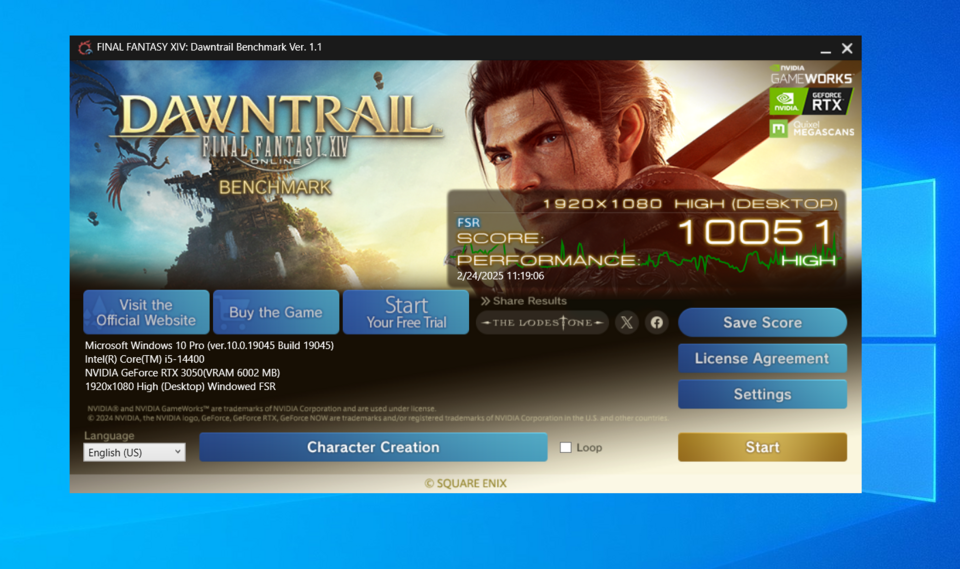Select the Intel Core i5-14400 text
Viewport: 960px width, 569px height.
[144, 359]
